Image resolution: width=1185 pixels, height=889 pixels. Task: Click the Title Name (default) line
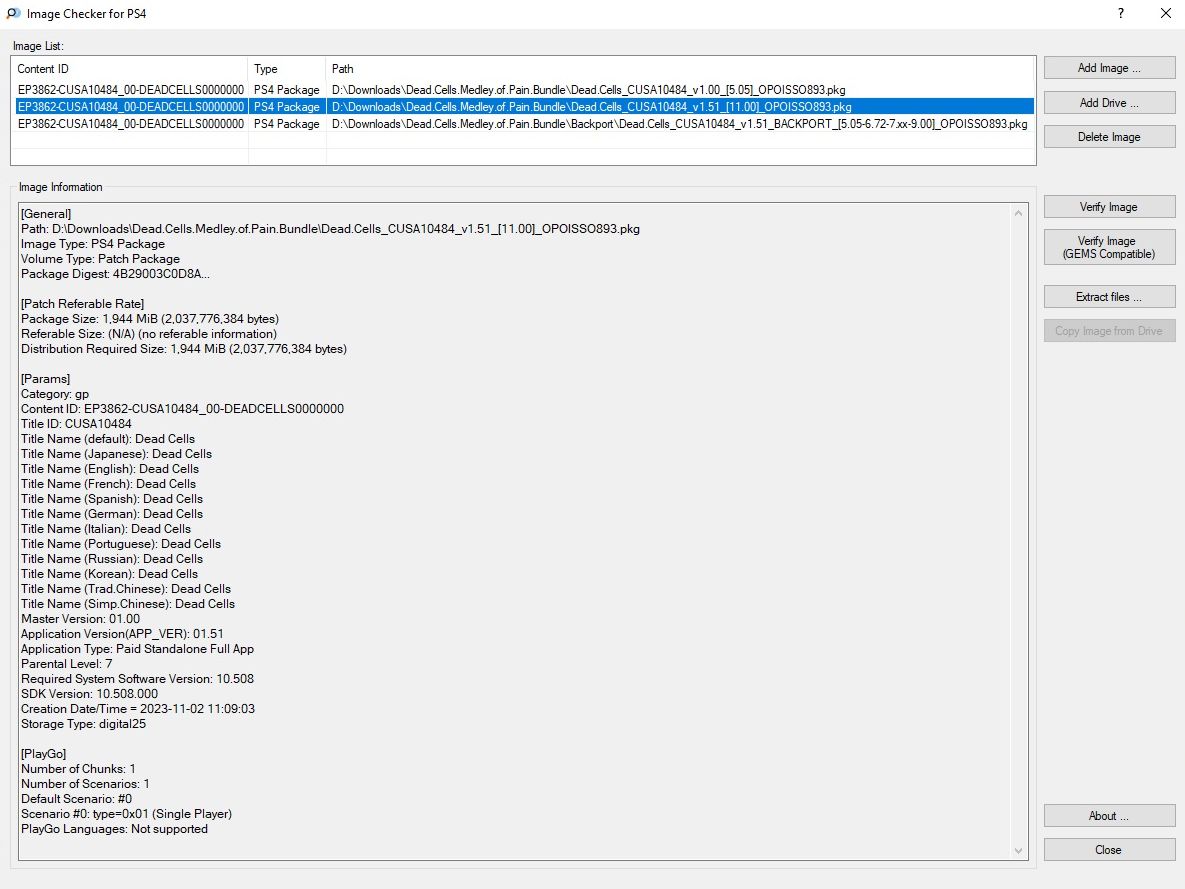click(108, 439)
